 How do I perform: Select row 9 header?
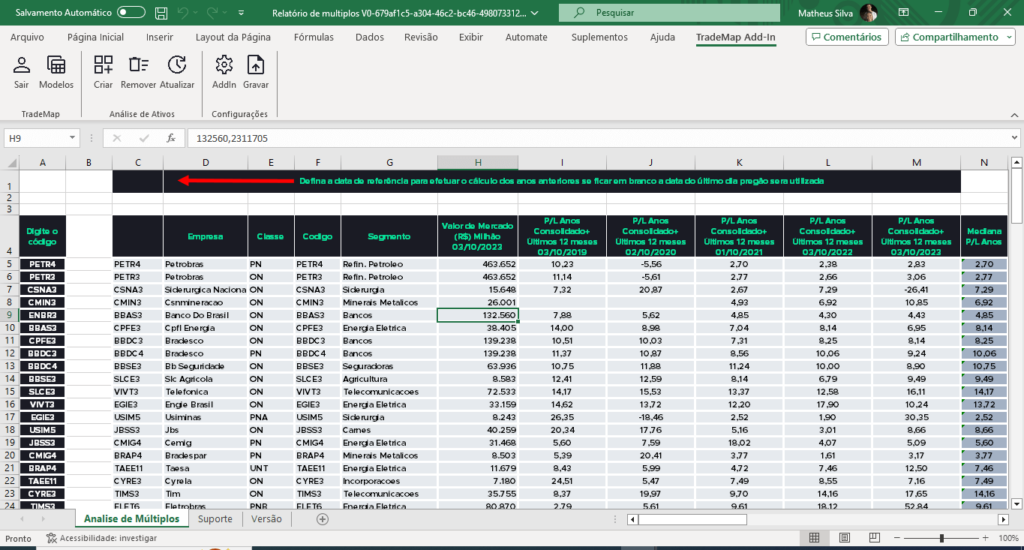10,315
